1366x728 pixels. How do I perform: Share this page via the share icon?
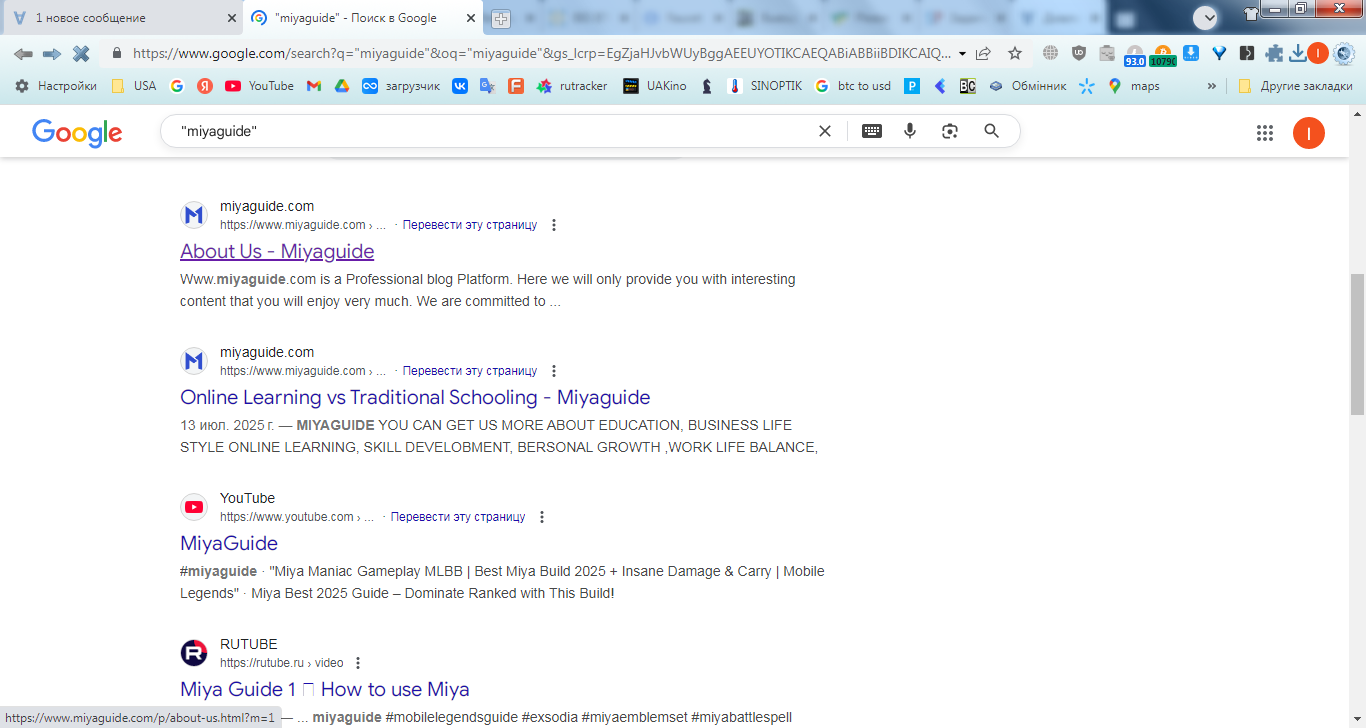(x=984, y=53)
